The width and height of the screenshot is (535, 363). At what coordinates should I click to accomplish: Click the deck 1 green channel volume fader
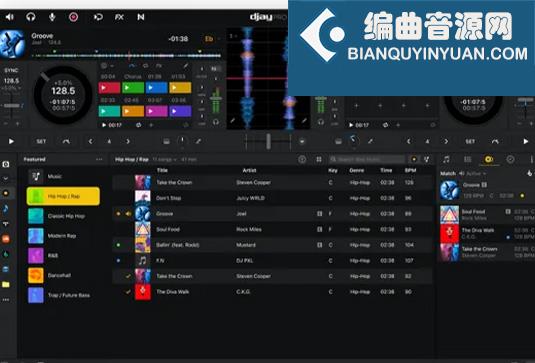pyautogui.click(x=216, y=98)
